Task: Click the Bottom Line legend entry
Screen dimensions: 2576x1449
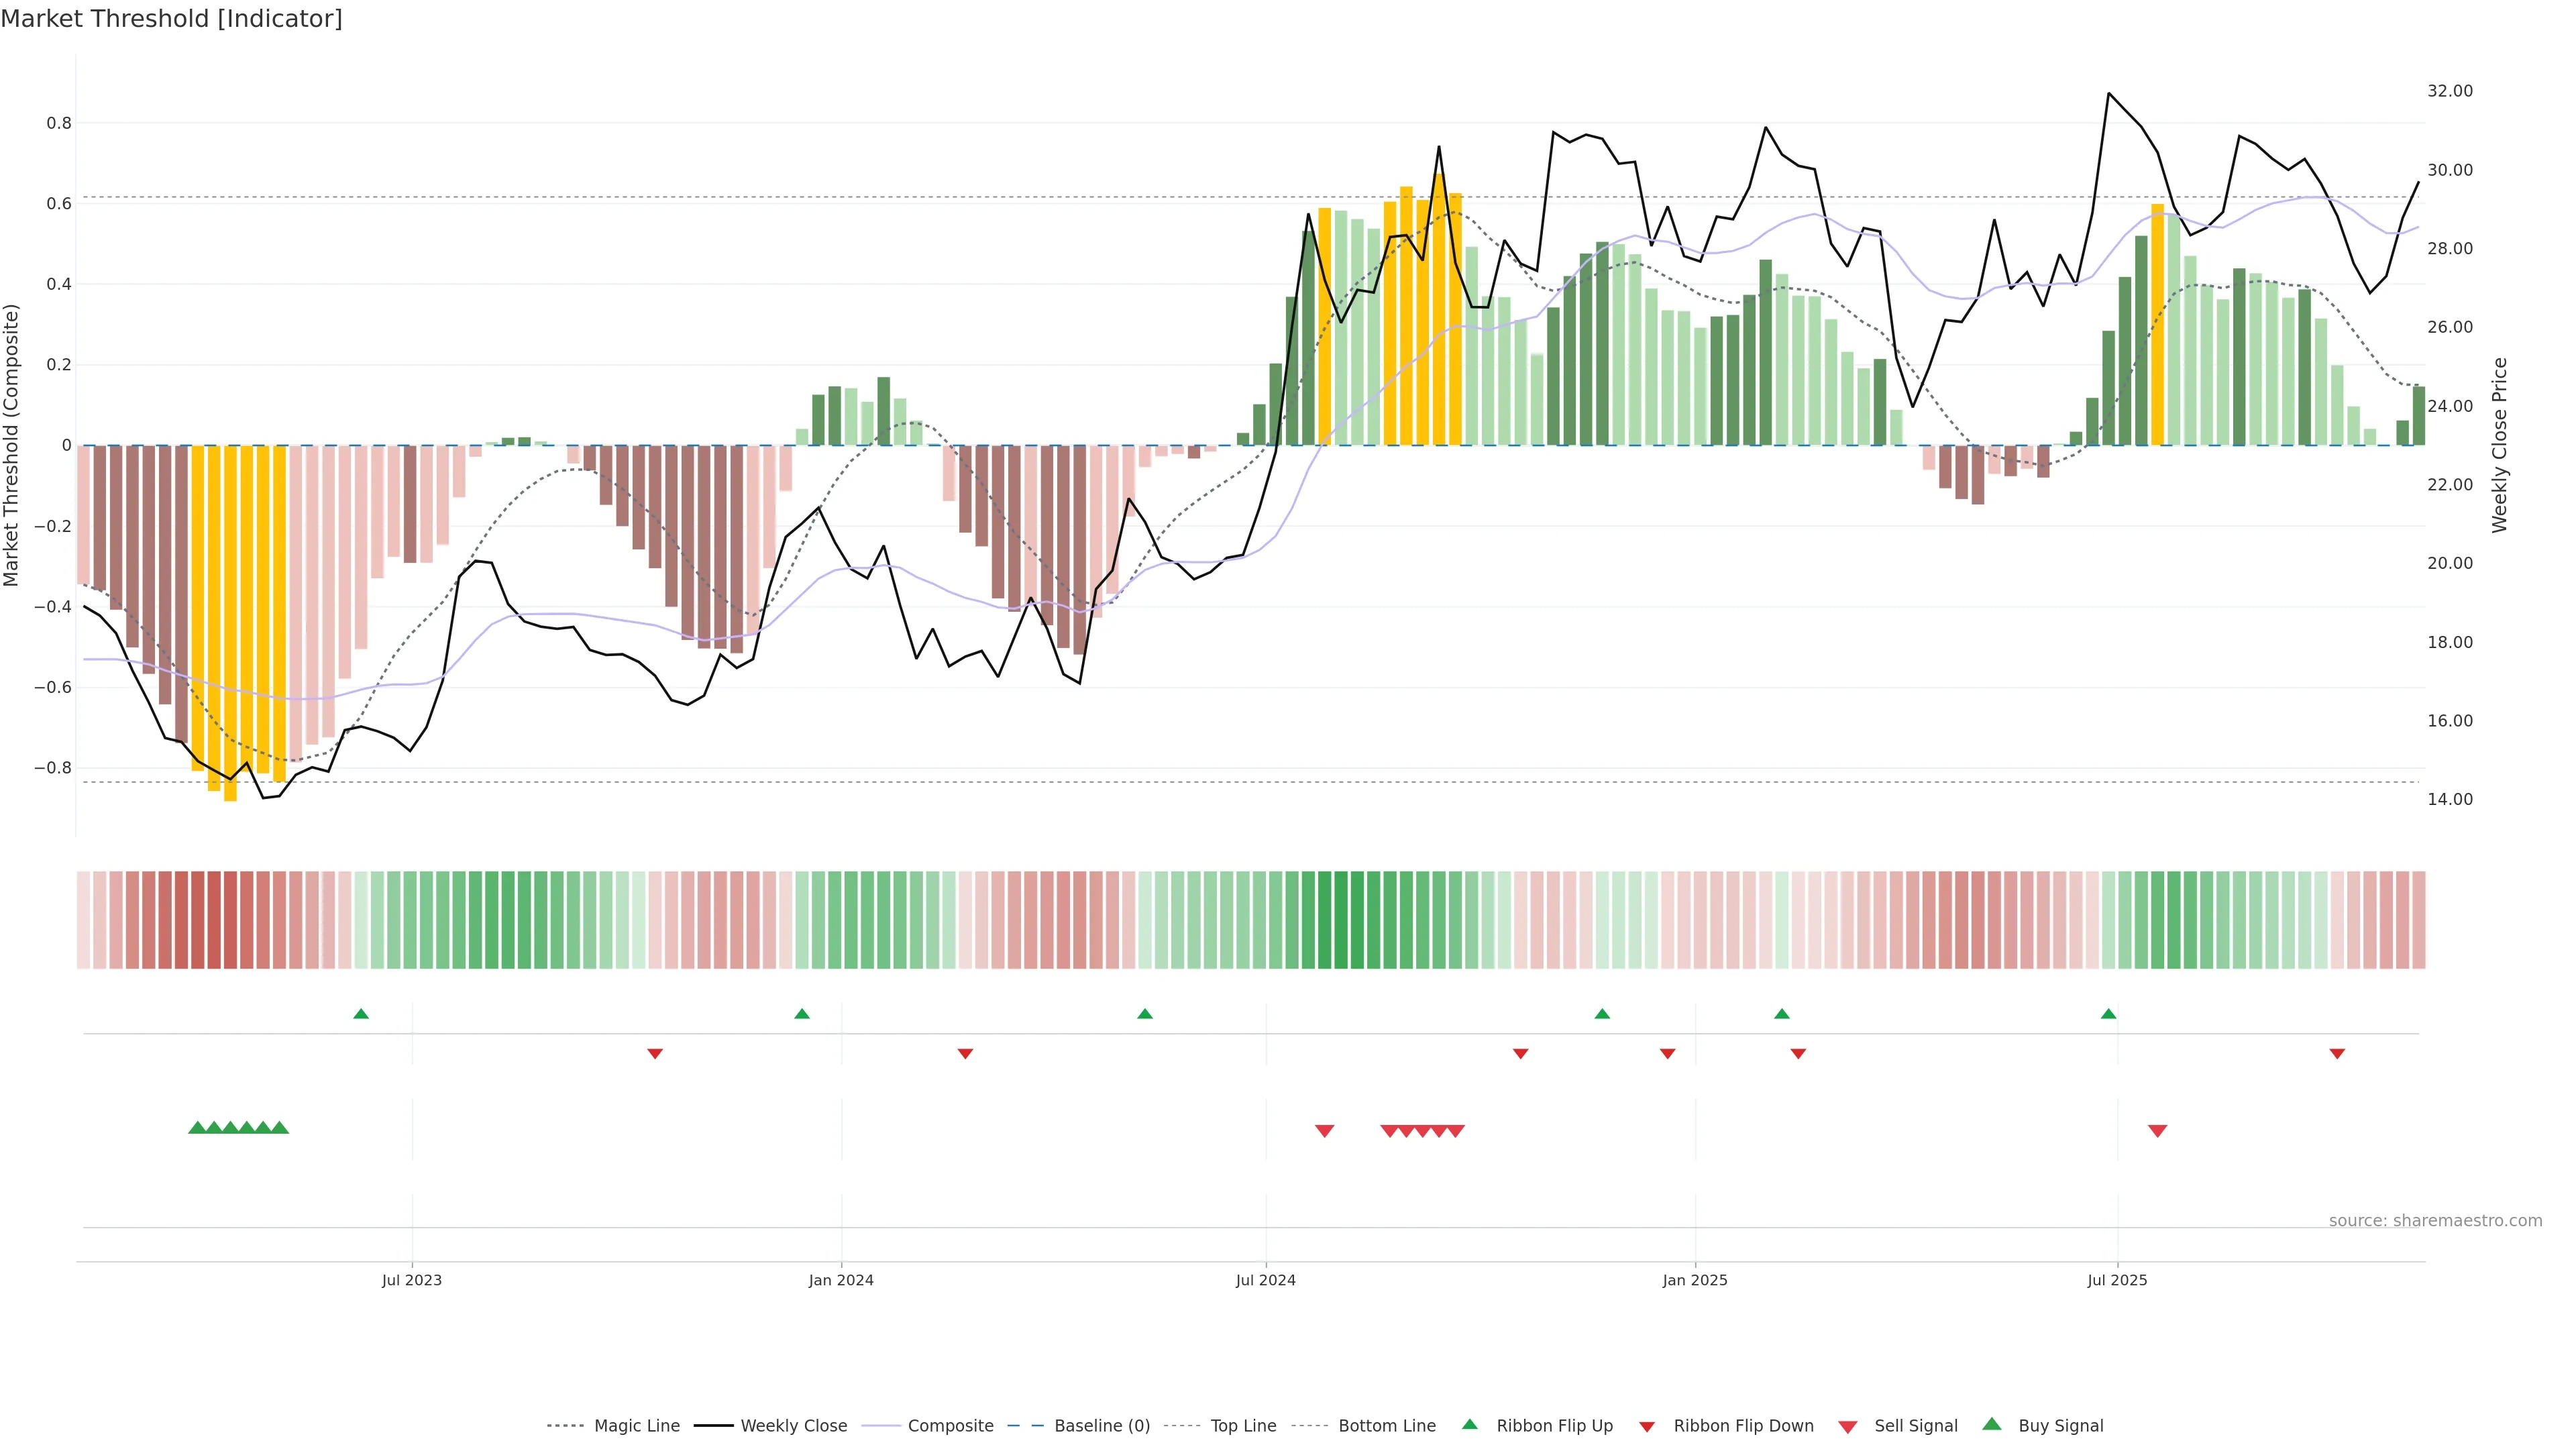Action: coord(1386,1426)
